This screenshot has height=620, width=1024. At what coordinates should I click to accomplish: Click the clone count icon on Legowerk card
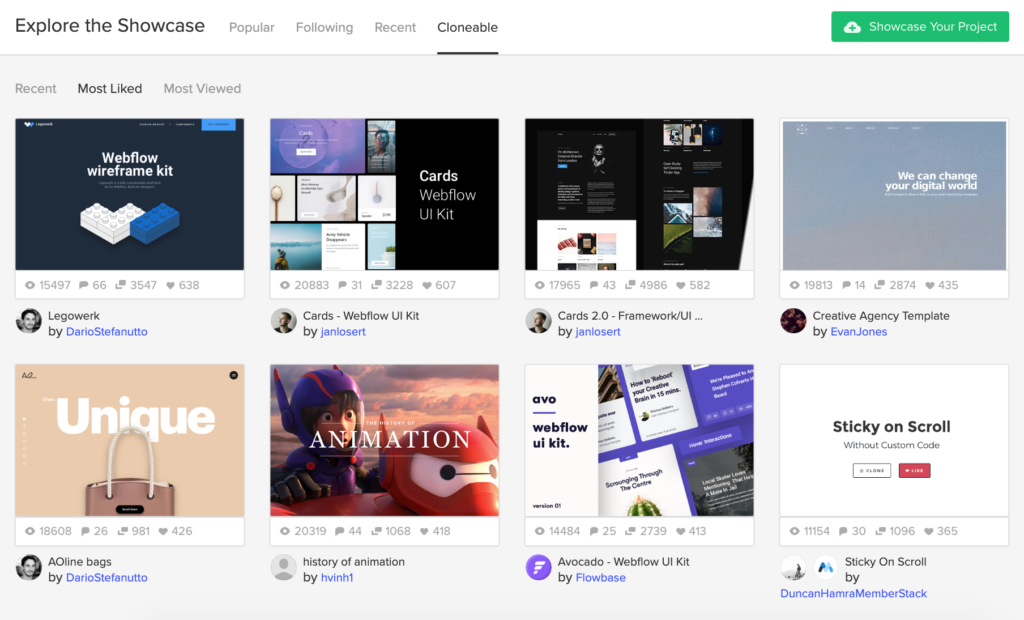pyautogui.click(x=121, y=285)
